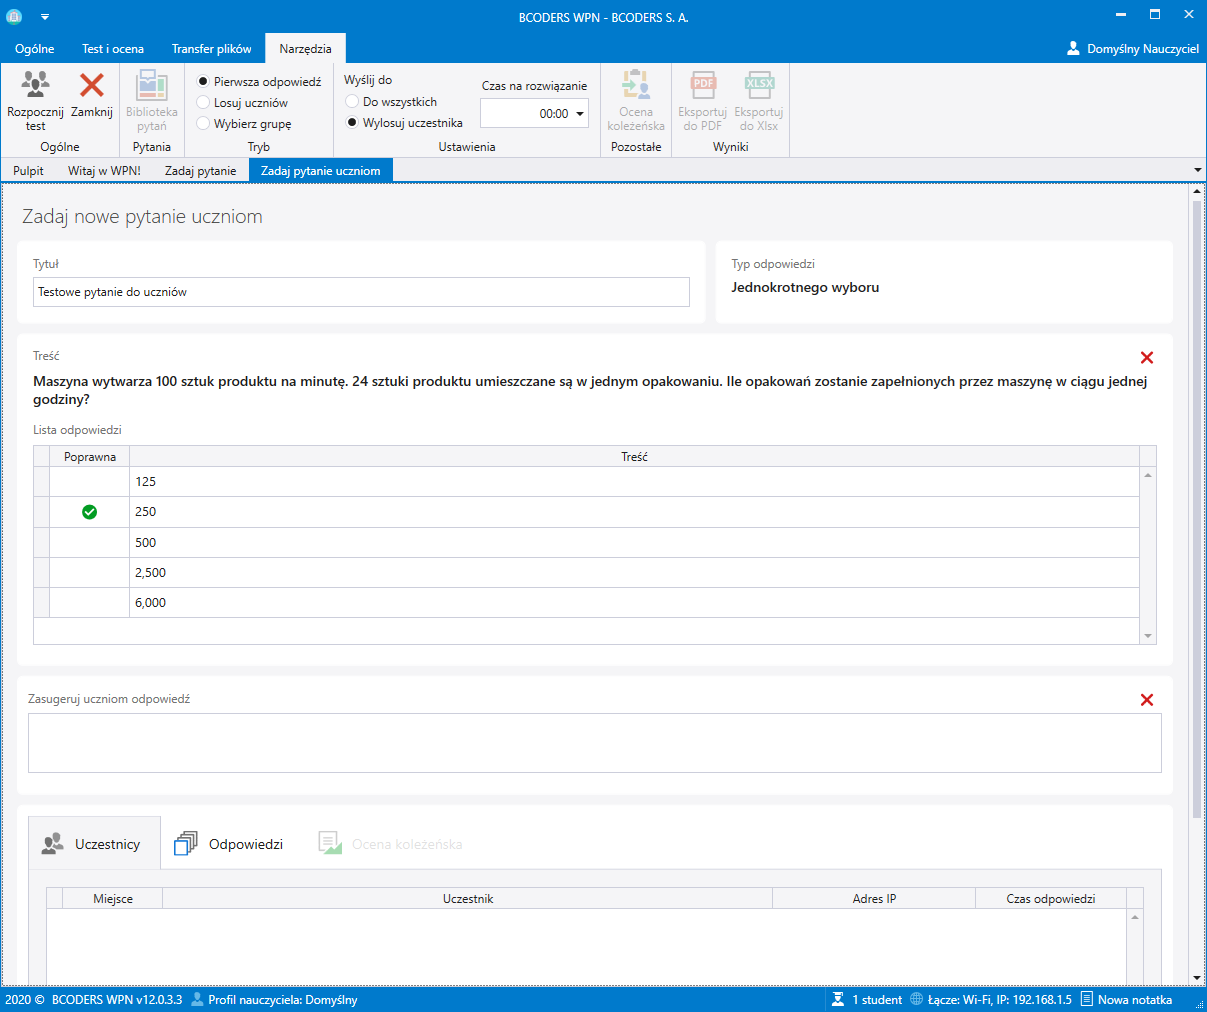Screen dimensions: 1207x1012
Task: Open the Narzędzia ribbon tab
Action: (x=305, y=48)
